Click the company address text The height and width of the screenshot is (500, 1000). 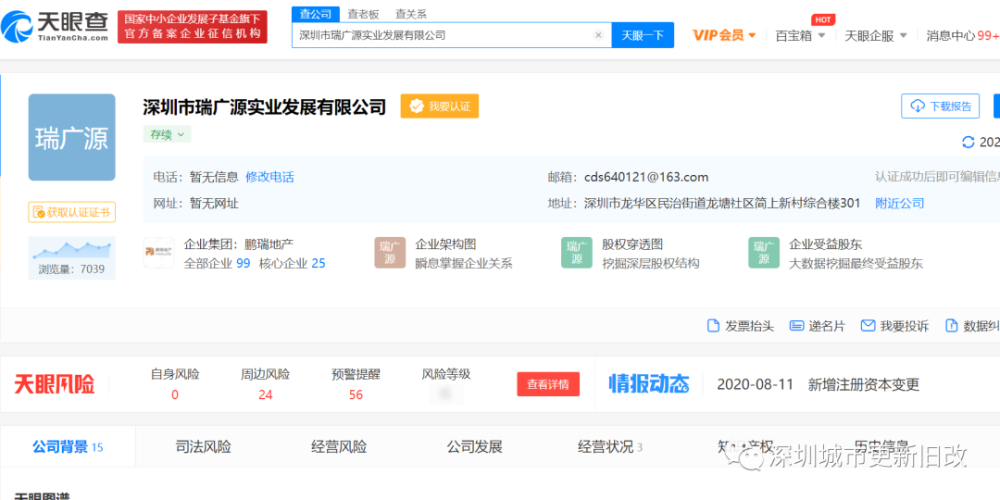click(x=722, y=203)
